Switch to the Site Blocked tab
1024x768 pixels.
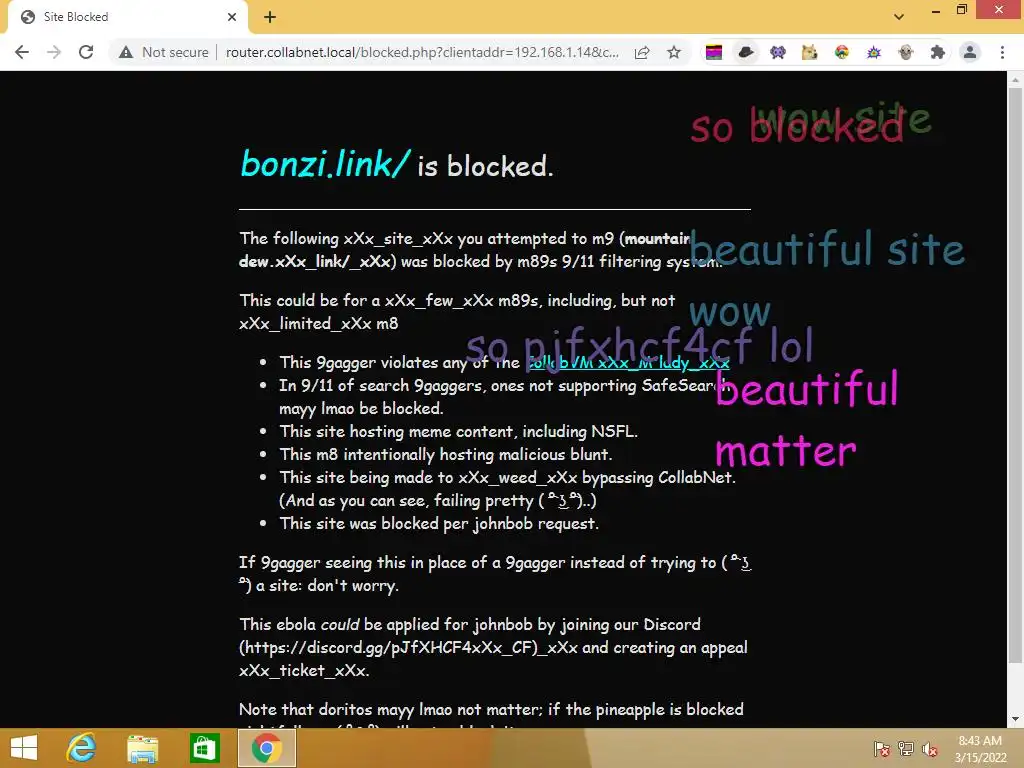click(127, 17)
